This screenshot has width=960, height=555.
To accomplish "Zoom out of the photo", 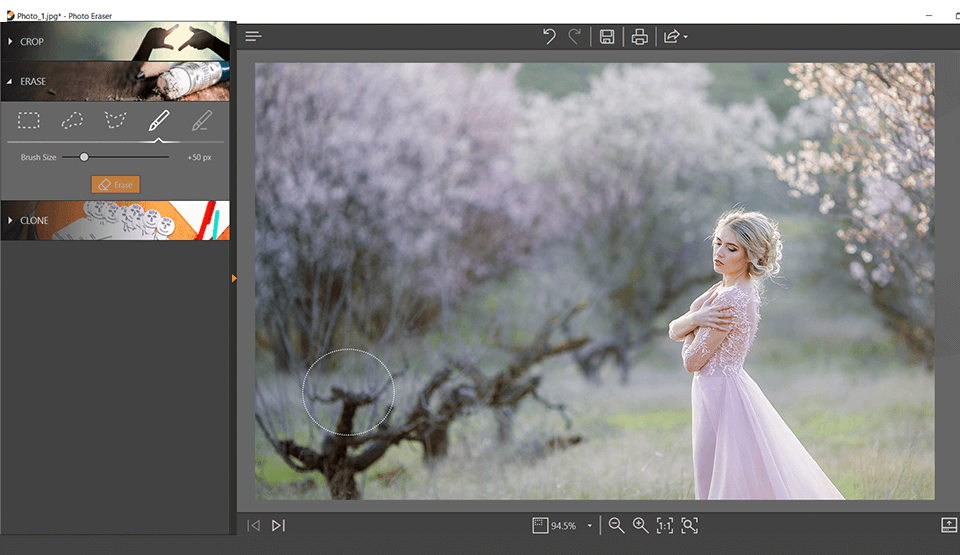I will click(x=616, y=526).
